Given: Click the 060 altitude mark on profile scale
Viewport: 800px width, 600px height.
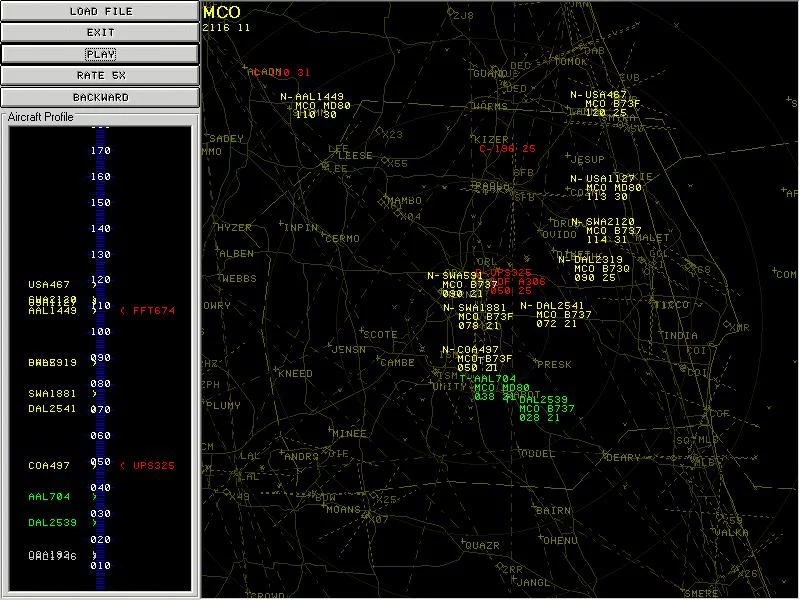Looking at the screenshot, I should [x=101, y=435].
